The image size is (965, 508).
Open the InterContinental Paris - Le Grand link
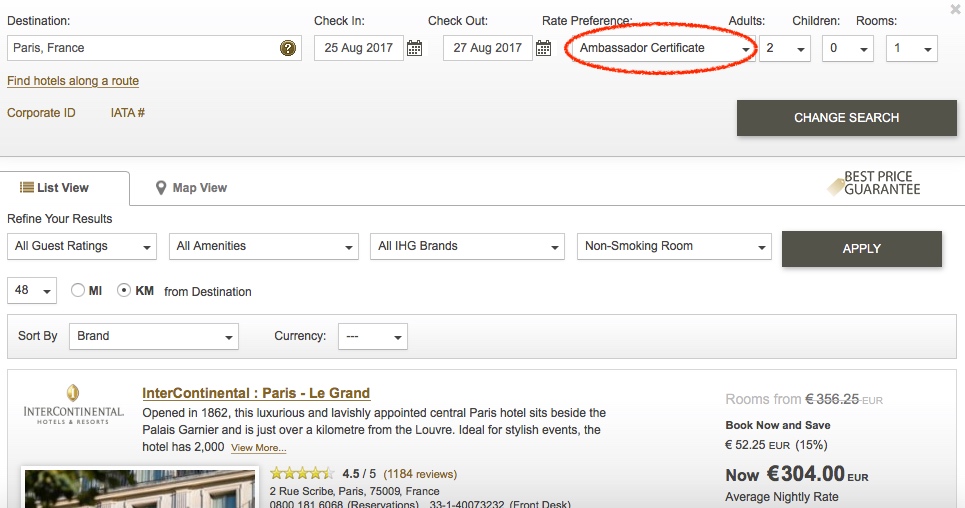tap(256, 393)
